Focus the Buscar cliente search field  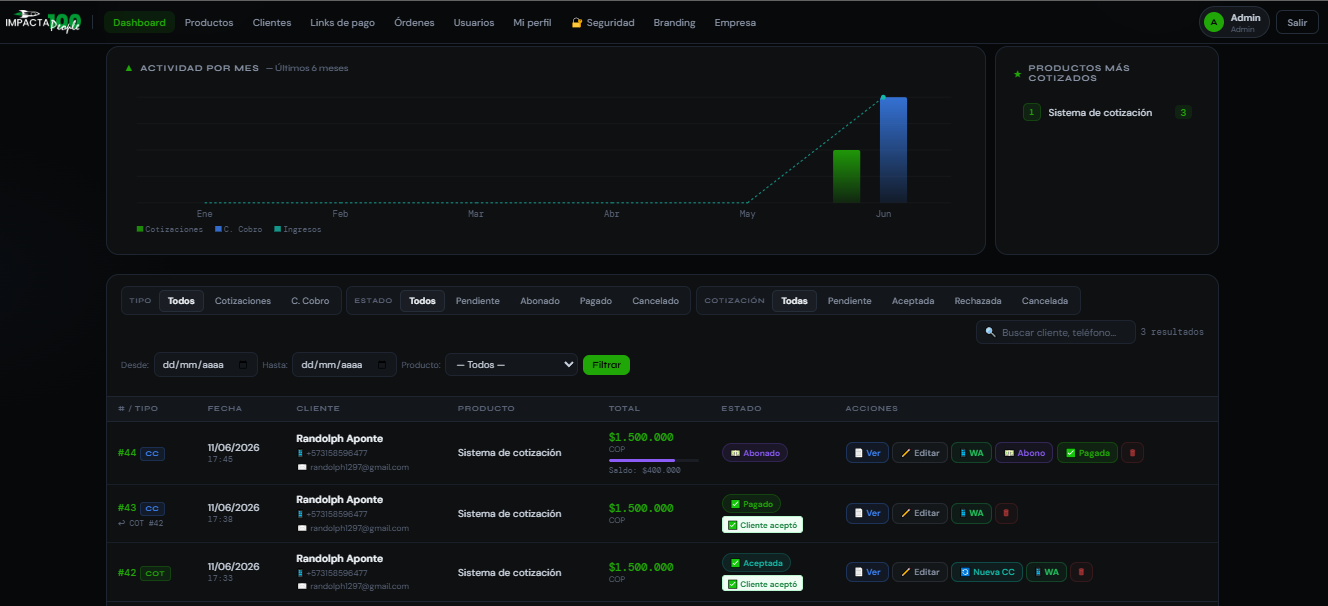pos(1056,332)
